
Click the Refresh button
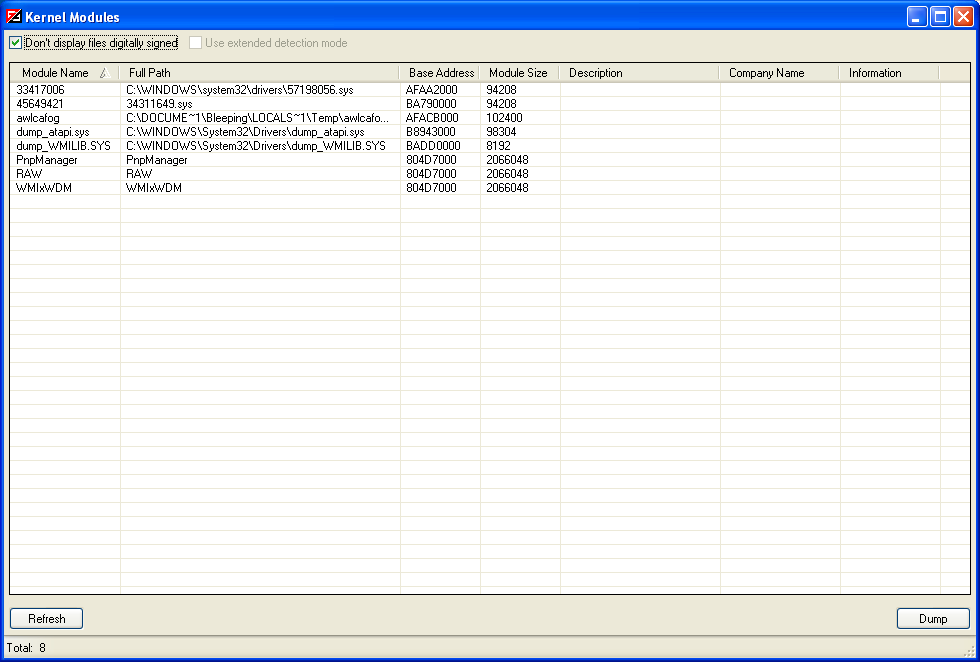[46, 618]
